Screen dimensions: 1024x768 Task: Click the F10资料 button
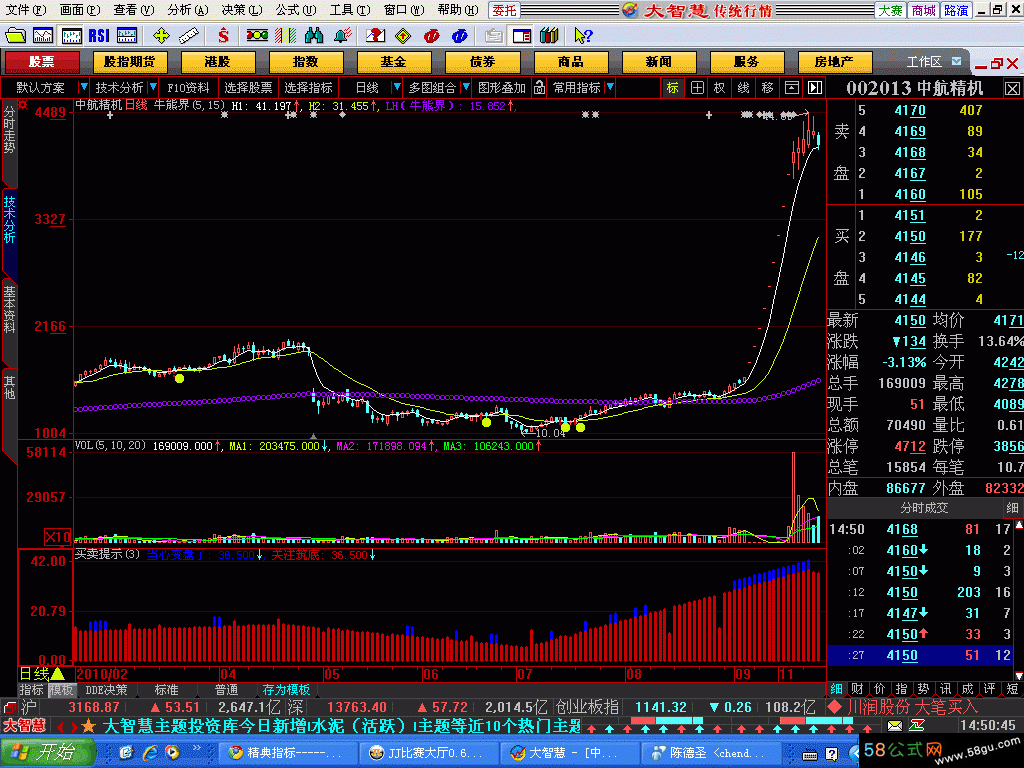tap(188, 88)
